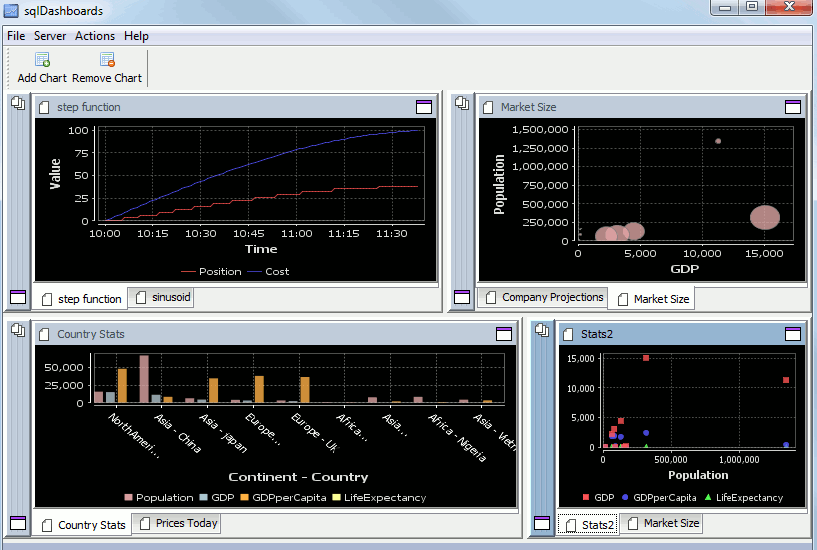Click Population legend swatch in Country Stats

click(129, 497)
